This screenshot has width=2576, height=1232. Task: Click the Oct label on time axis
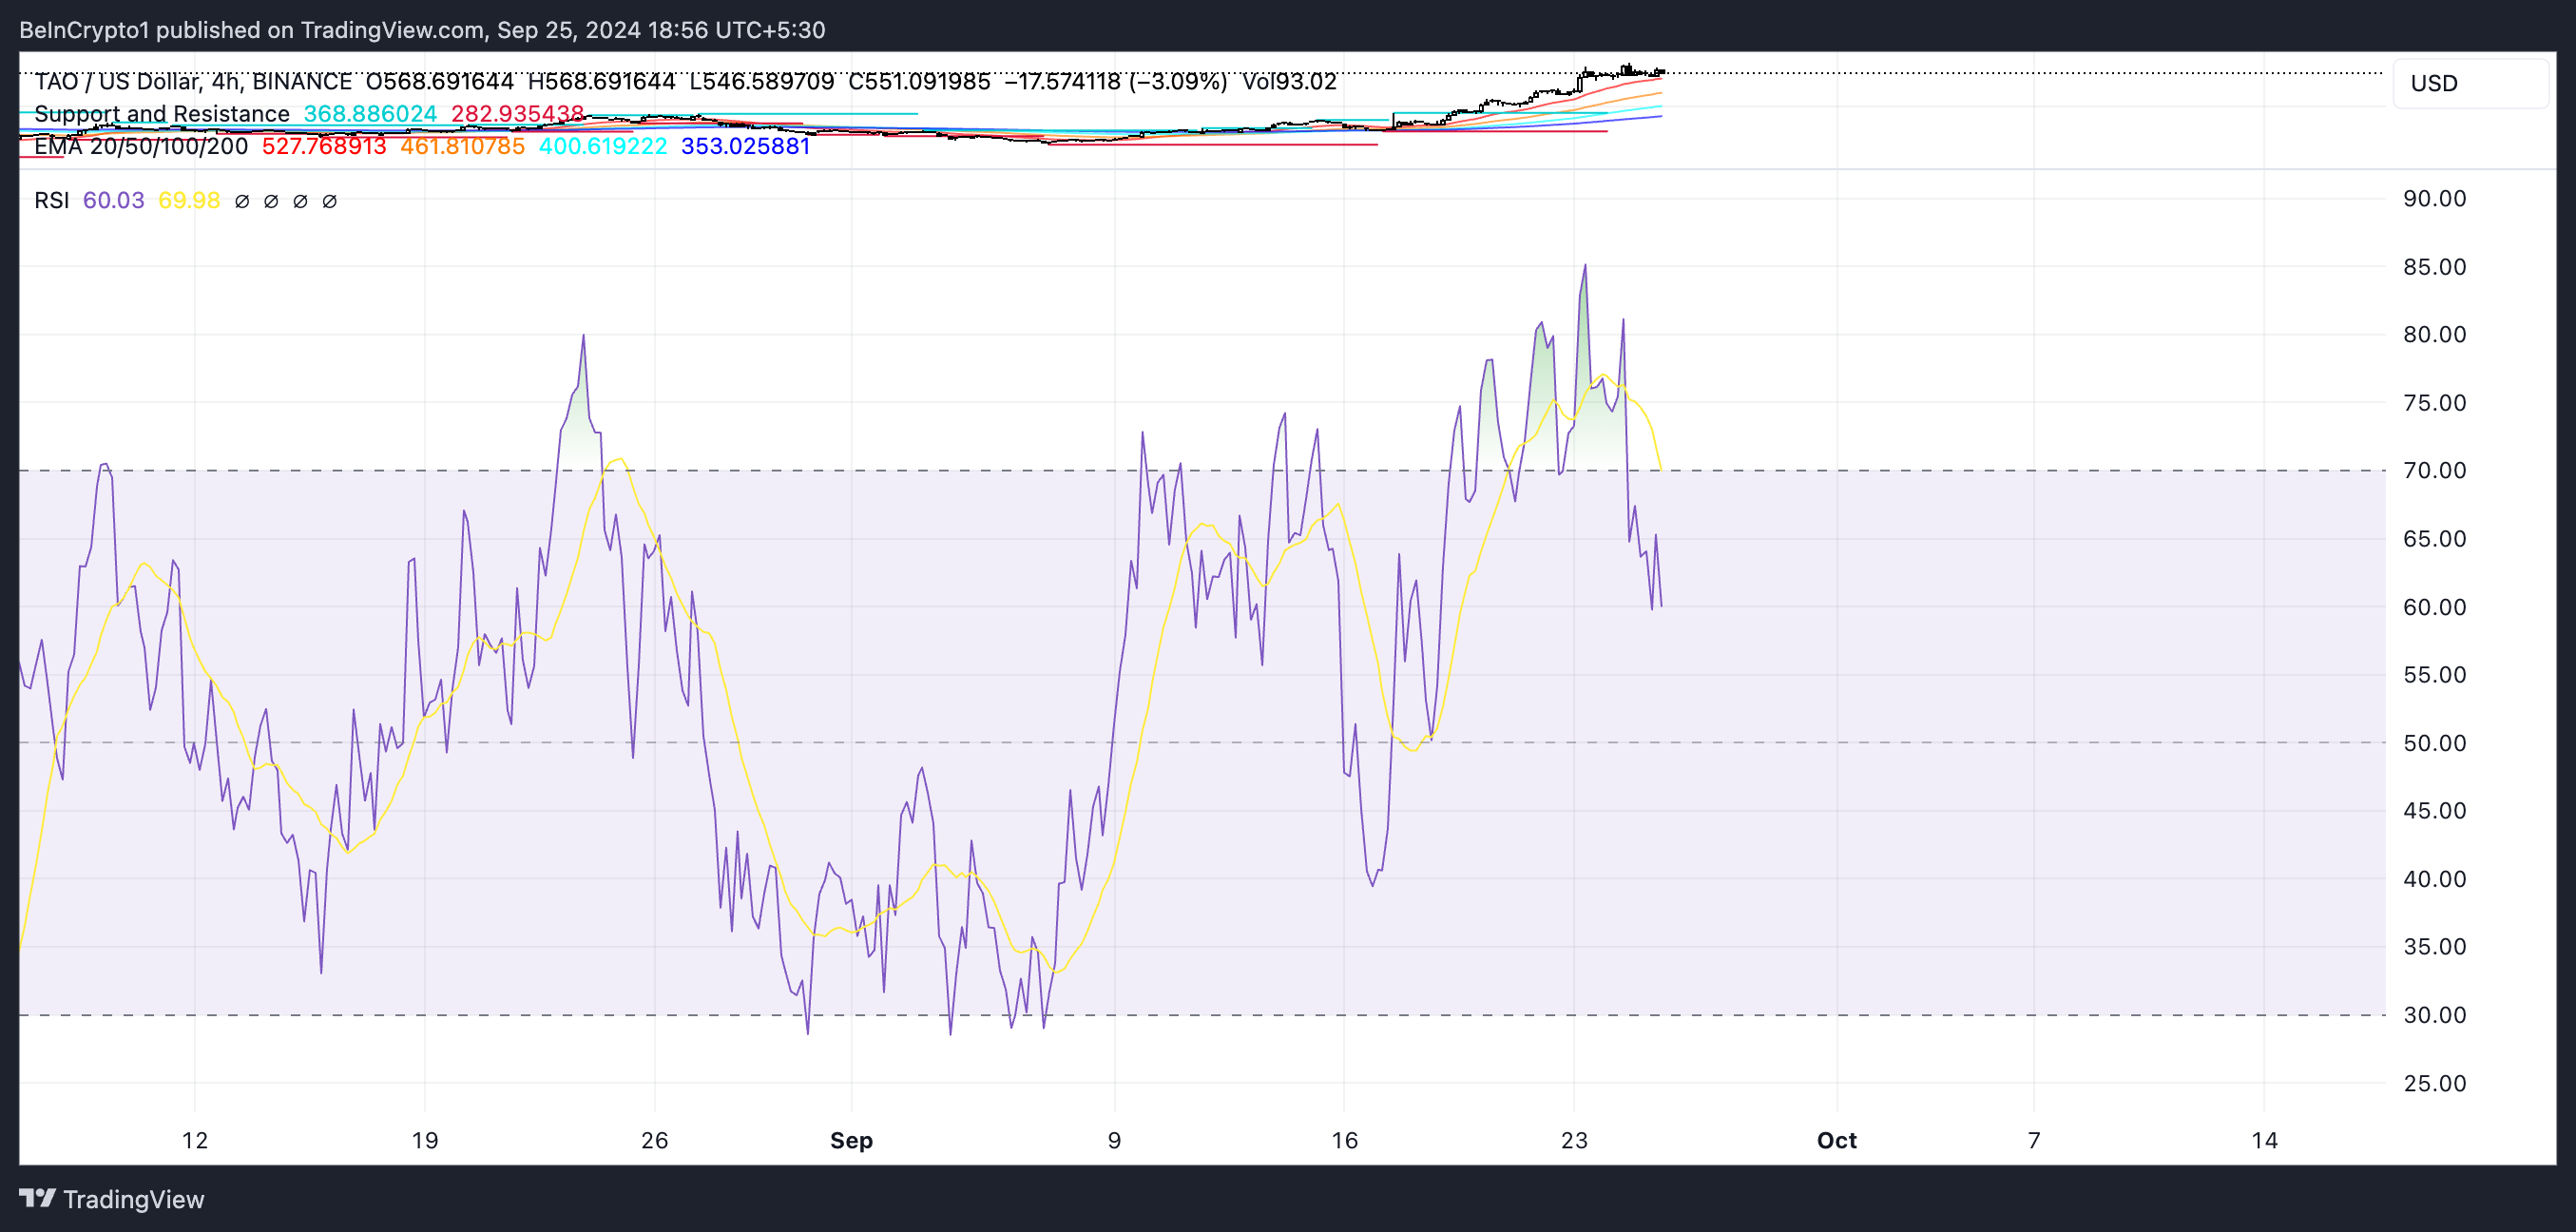1836,1140
